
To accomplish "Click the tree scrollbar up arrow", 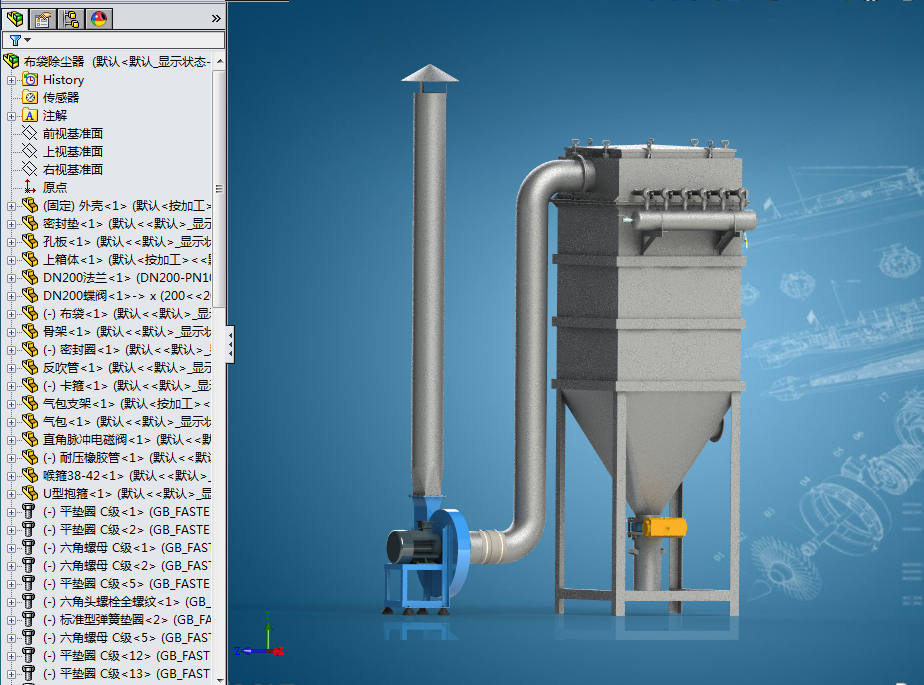I will coord(219,61).
